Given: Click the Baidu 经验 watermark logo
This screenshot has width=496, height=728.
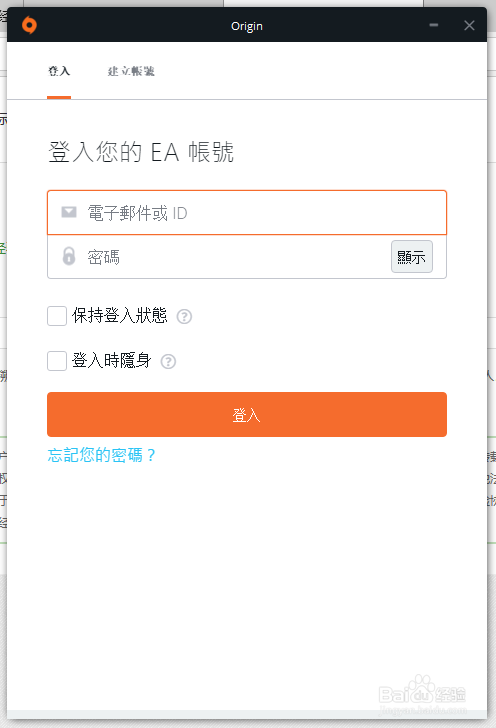Looking at the screenshot, I should [x=423, y=693].
